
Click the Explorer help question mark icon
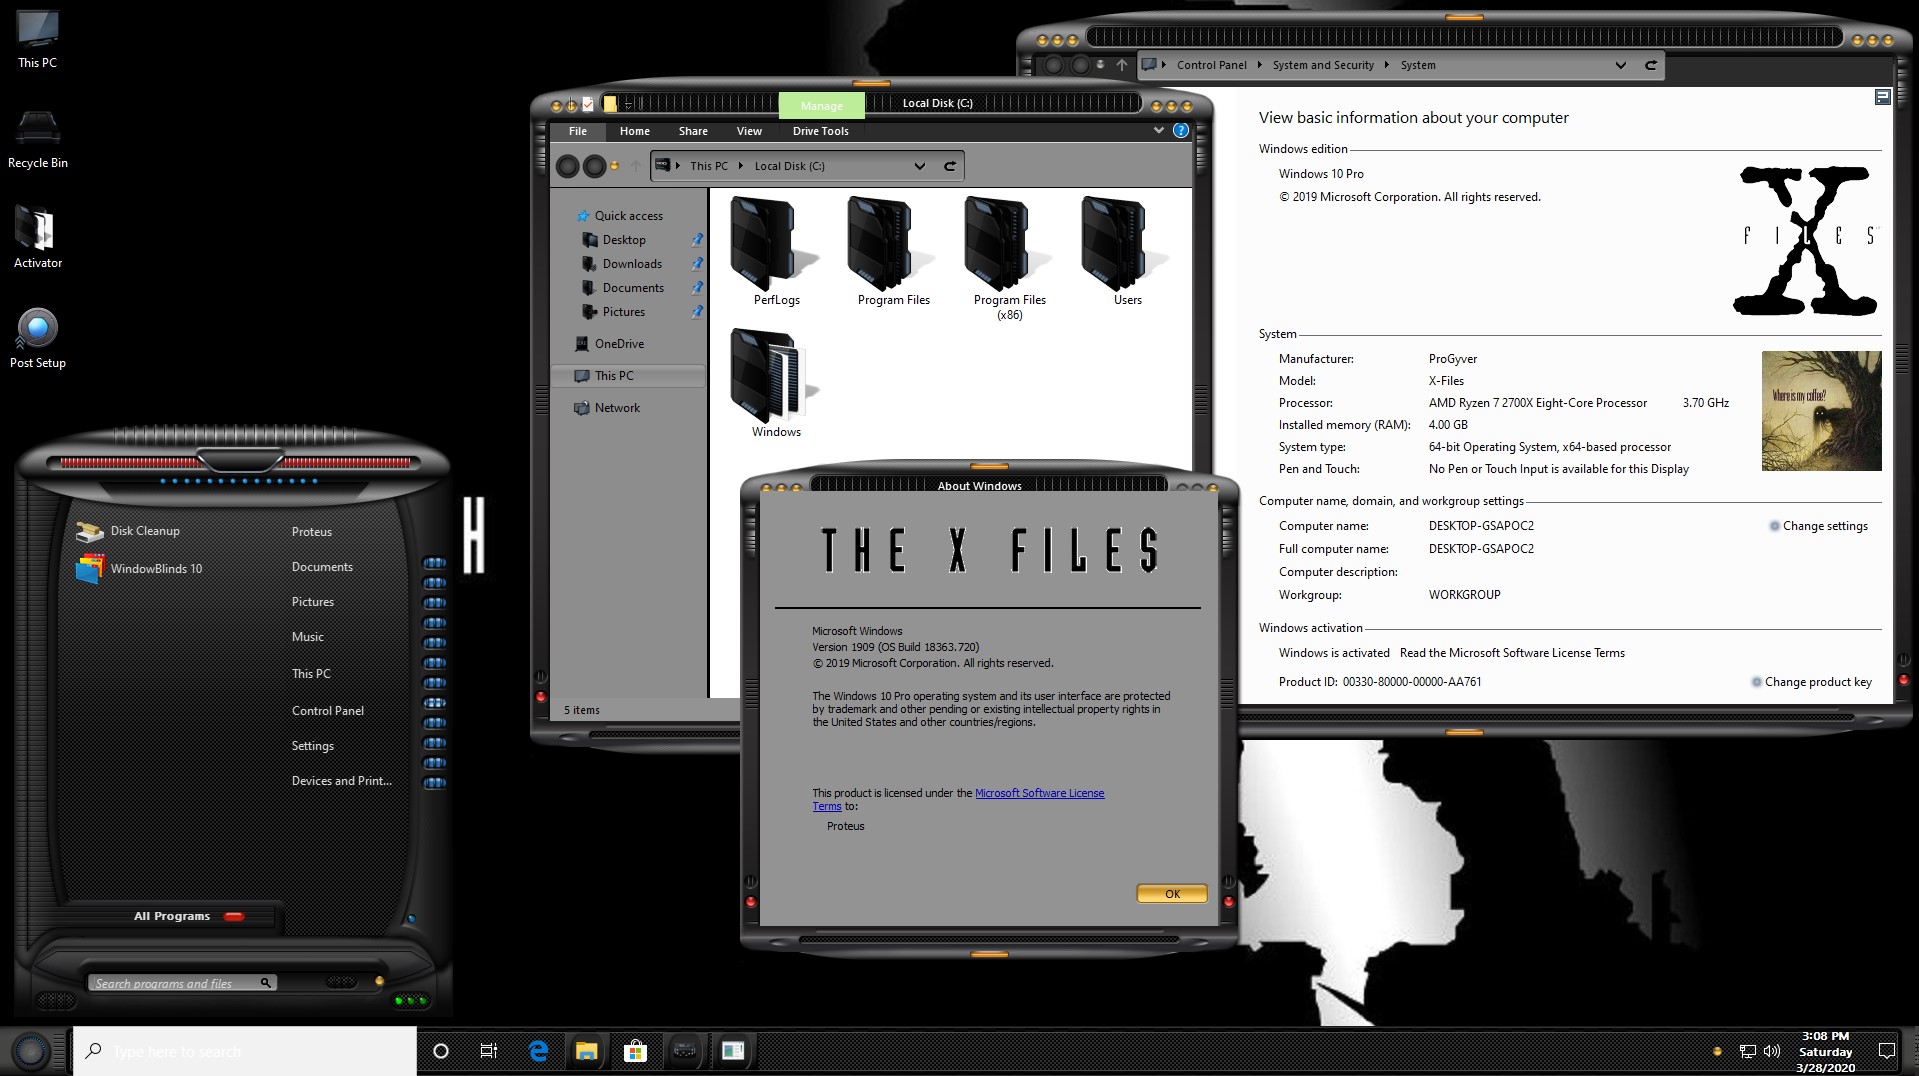click(1181, 131)
